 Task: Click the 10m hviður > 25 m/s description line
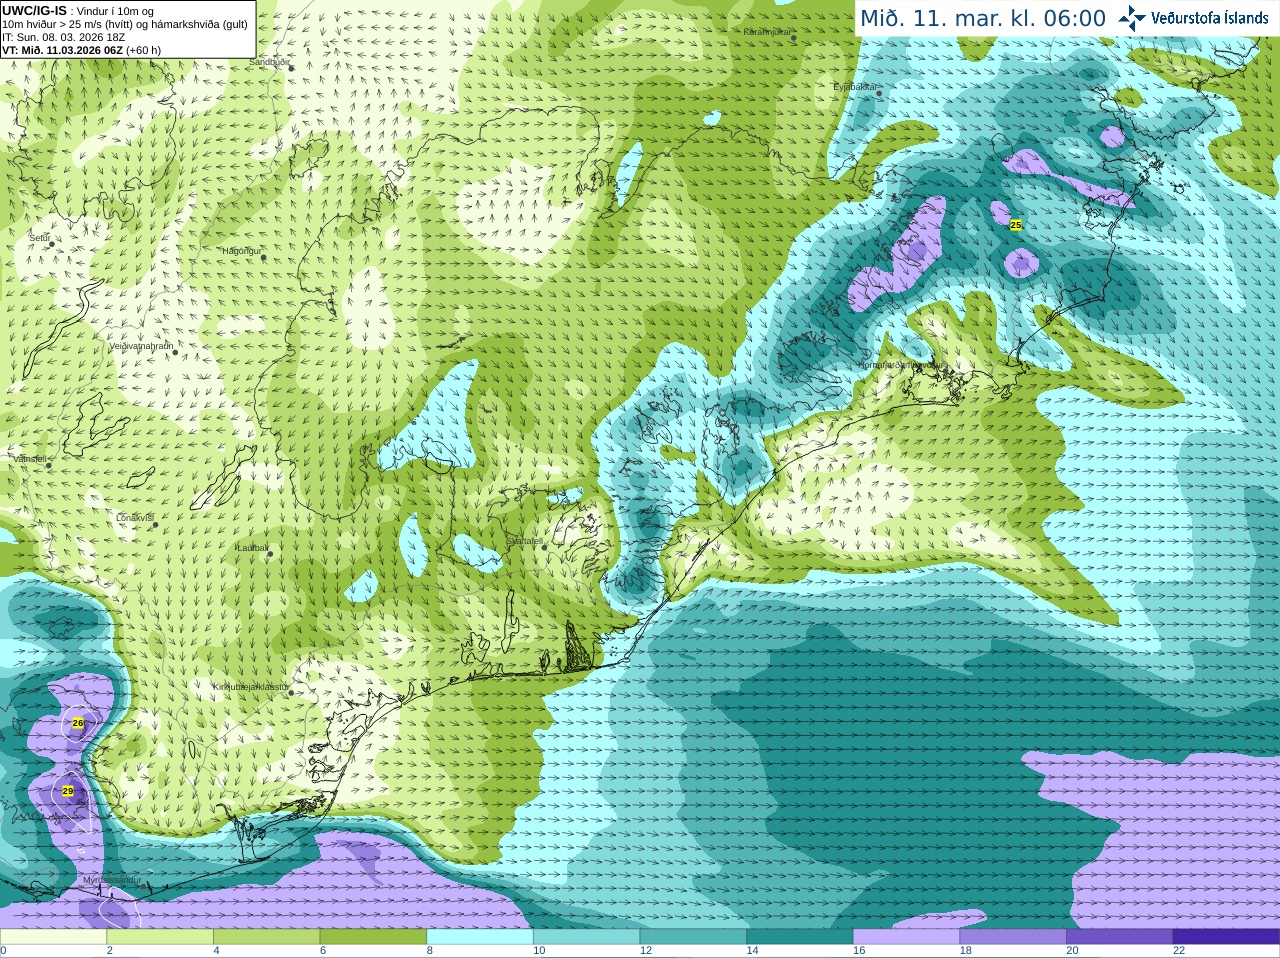pyautogui.click(x=125, y=24)
